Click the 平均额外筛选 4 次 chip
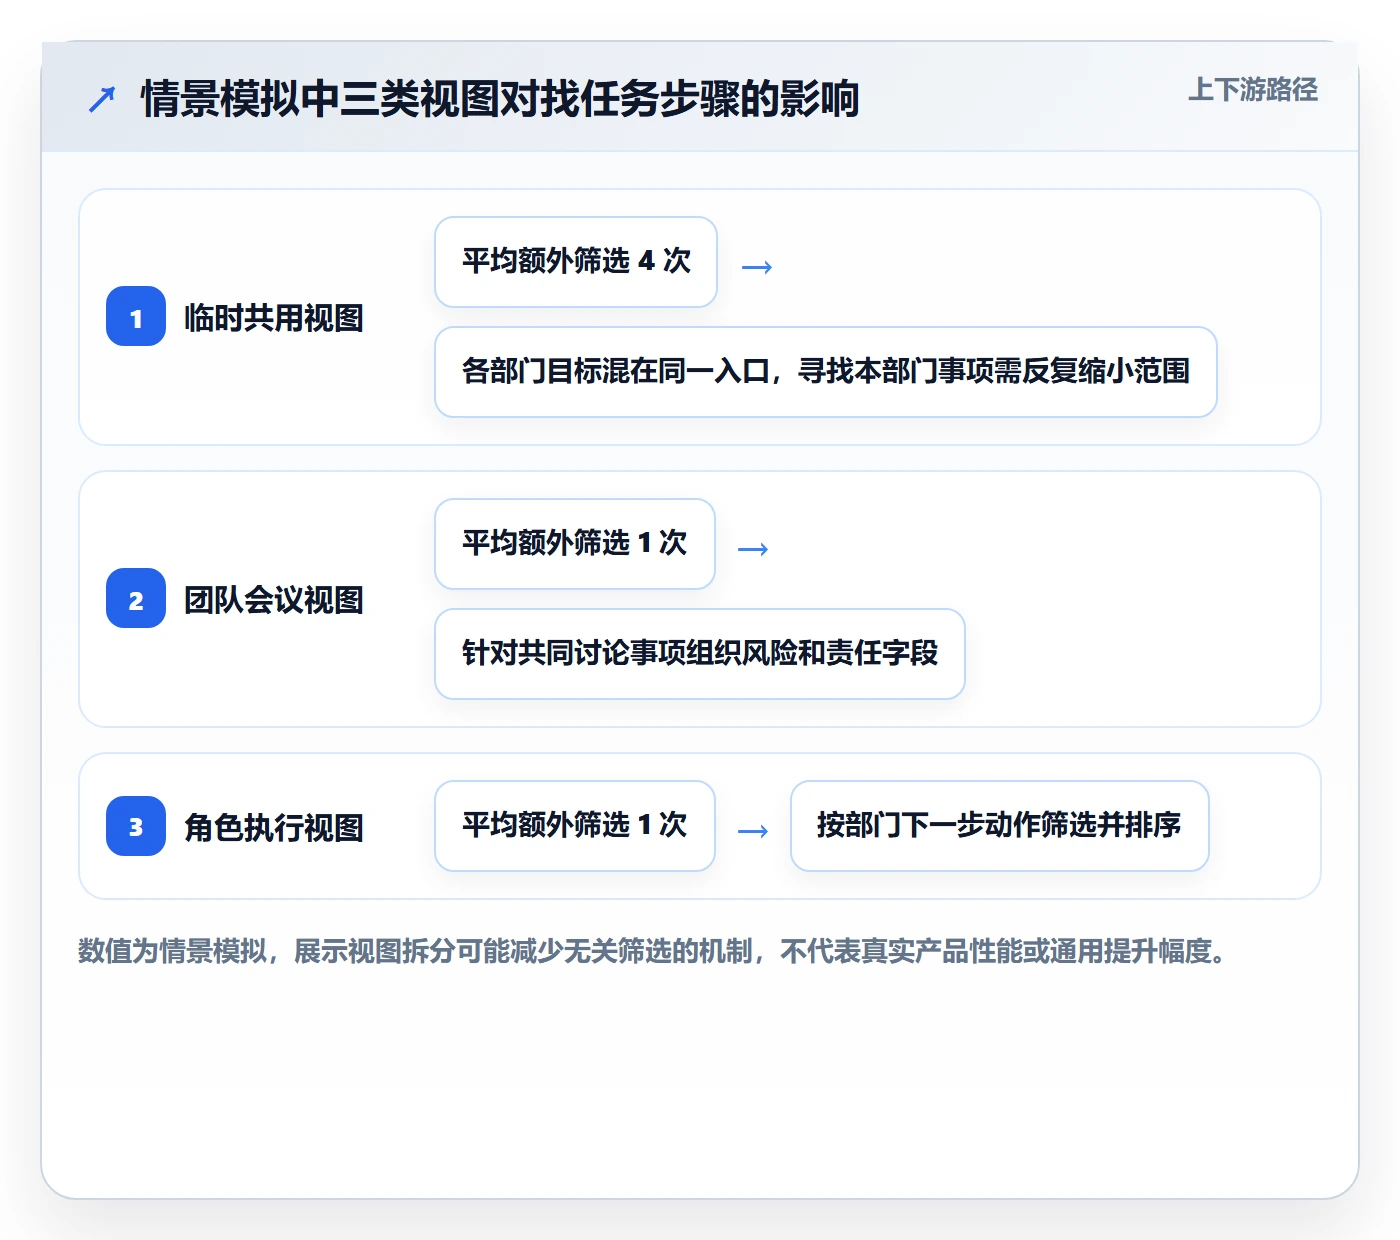1400x1240 pixels. click(576, 262)
